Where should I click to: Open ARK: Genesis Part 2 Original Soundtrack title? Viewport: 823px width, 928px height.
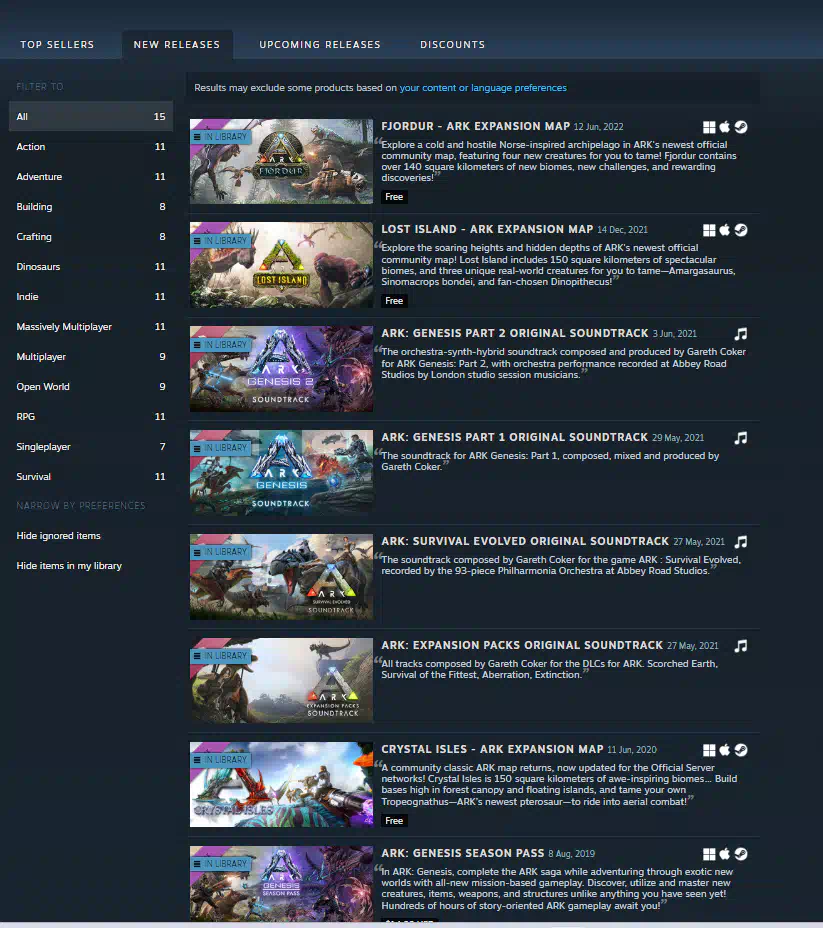click(515, 333)
